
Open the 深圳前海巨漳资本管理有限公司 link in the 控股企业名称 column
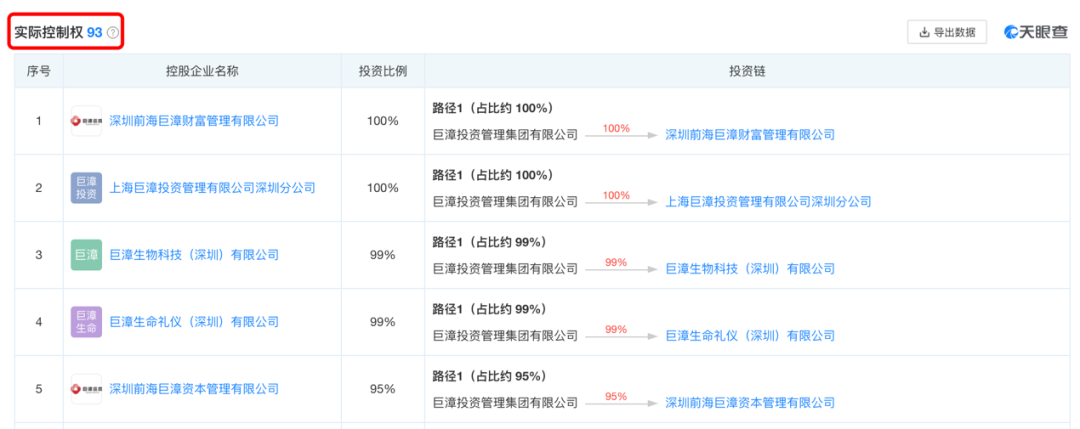193,389
